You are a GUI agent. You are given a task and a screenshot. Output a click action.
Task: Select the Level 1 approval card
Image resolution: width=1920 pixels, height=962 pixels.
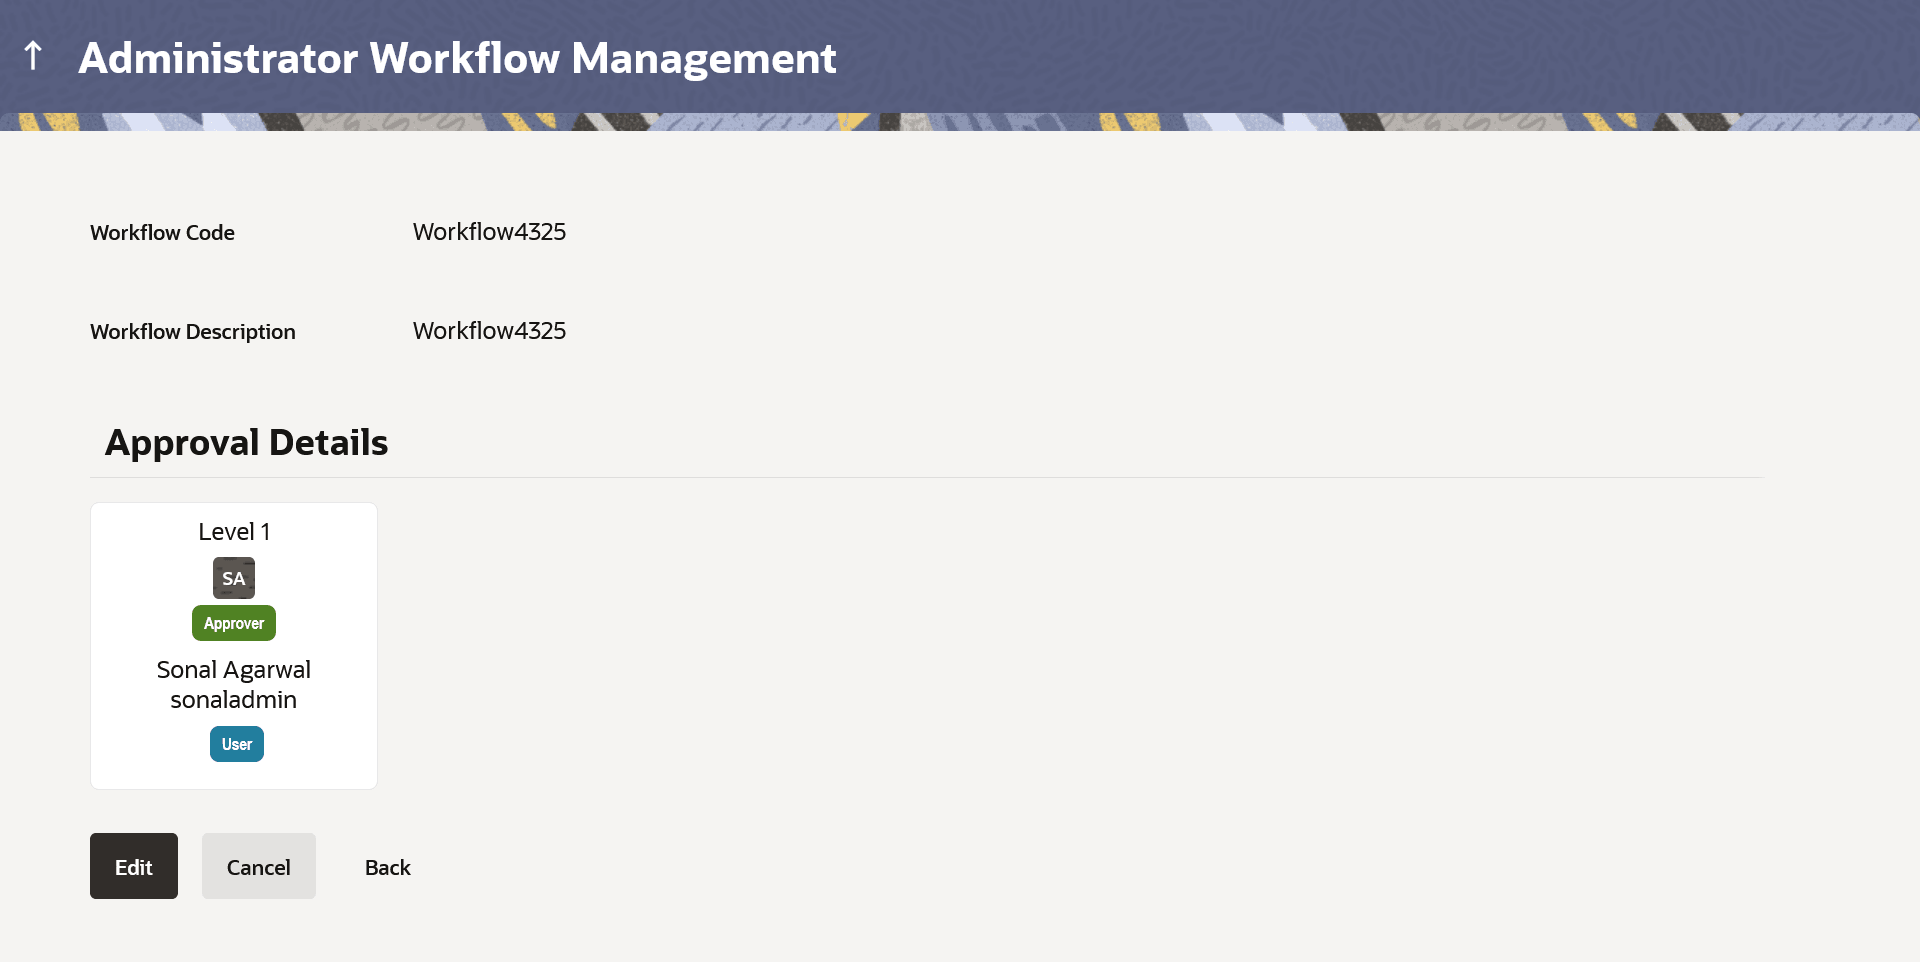click(233, 645)
